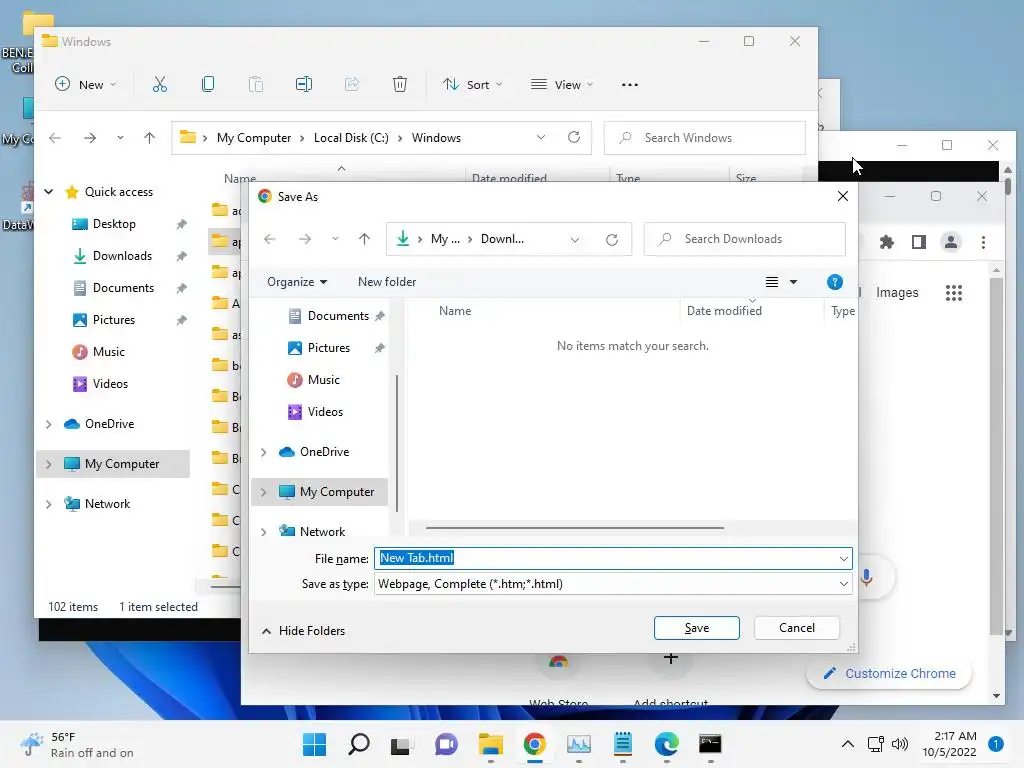Select Pictures in Save As navigation pane

pos(328,348)
